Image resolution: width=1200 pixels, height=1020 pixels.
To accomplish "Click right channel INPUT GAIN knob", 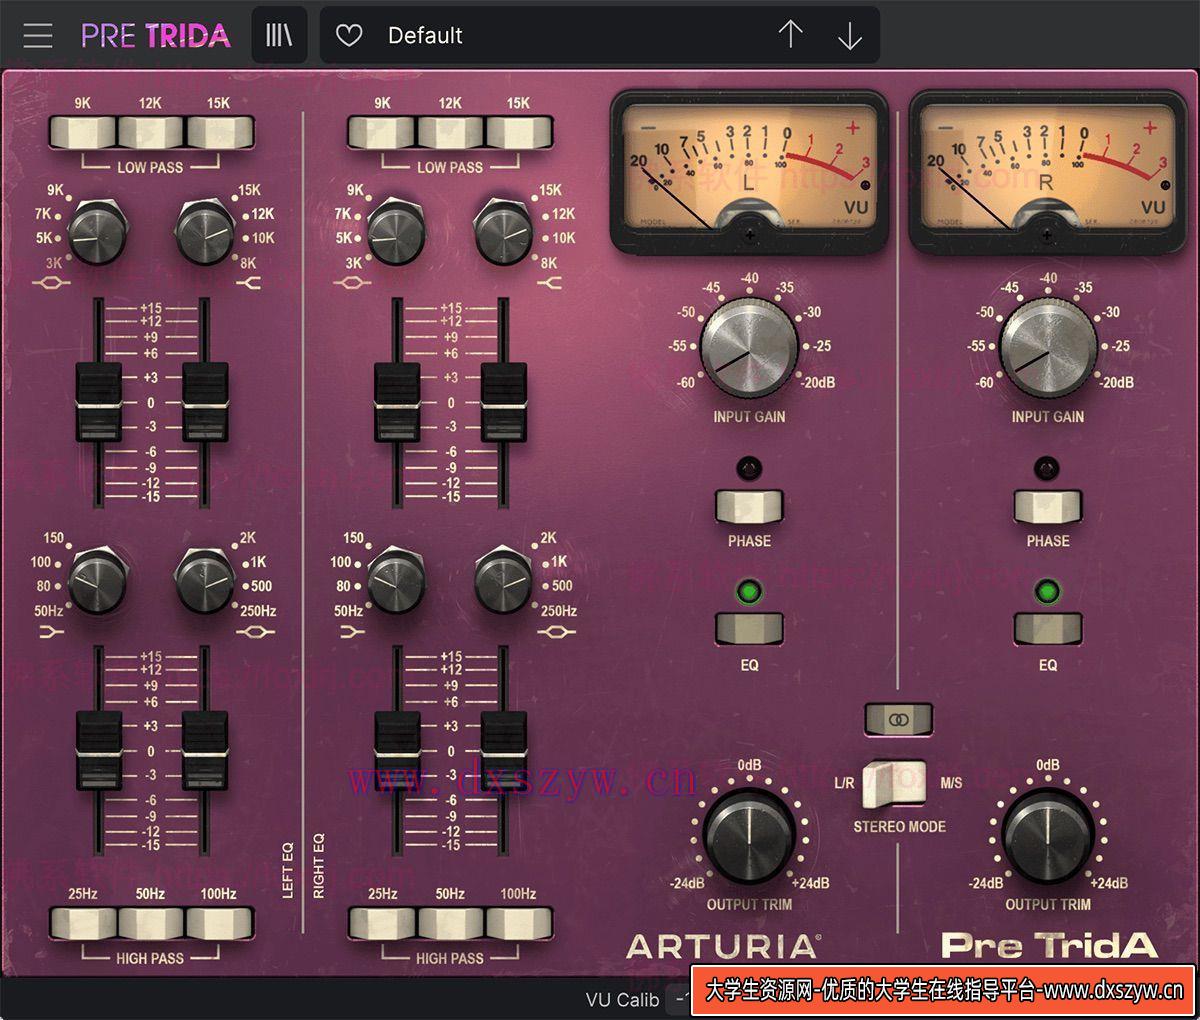I will click(x=1047, y=347).
